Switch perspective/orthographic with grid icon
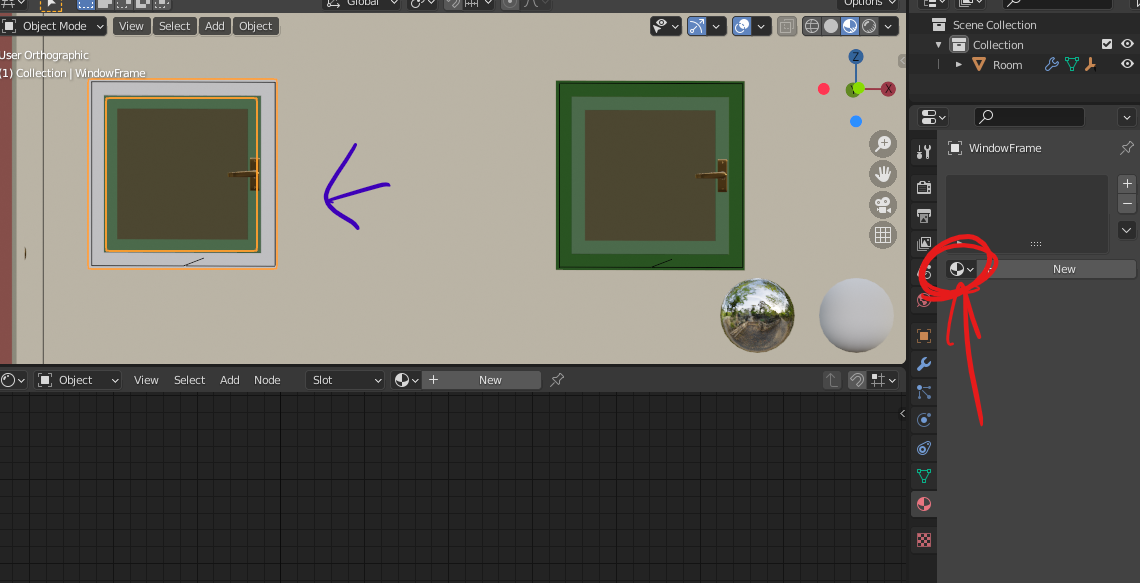The width and height of the screenshot is (1140, 583). click(883, 235)
